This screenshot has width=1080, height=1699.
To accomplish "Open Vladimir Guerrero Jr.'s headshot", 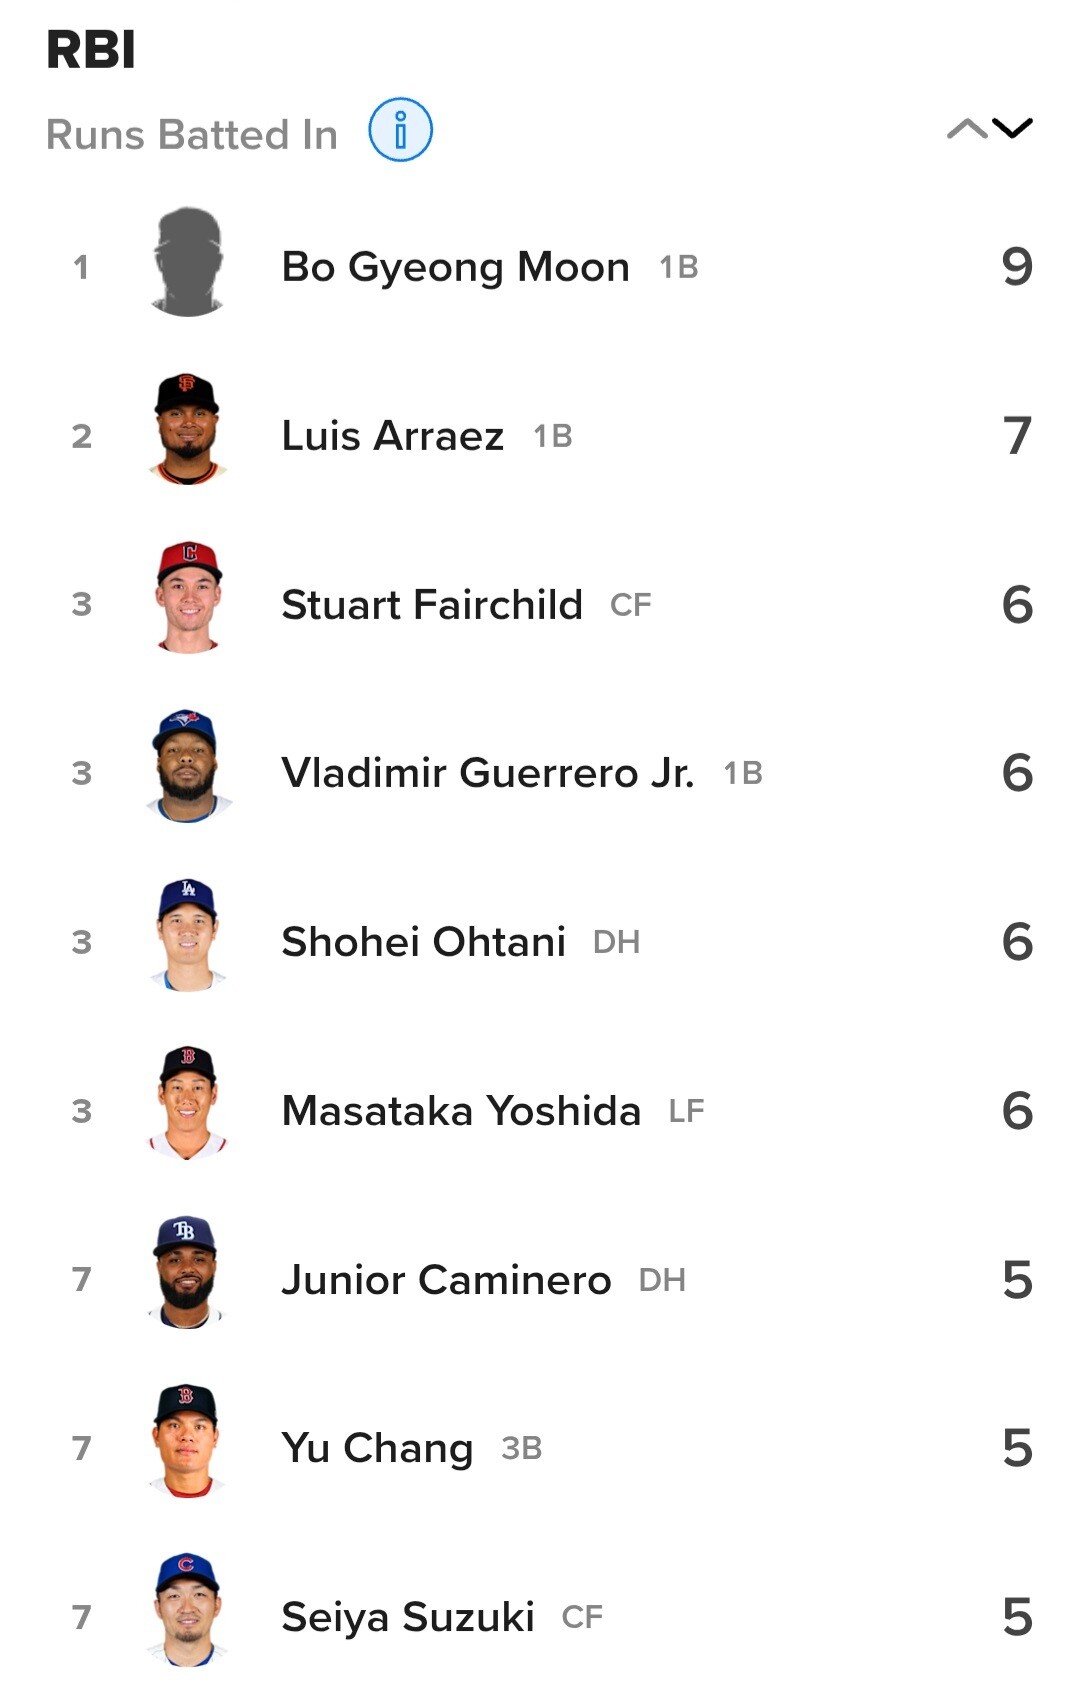I will 188,767.
